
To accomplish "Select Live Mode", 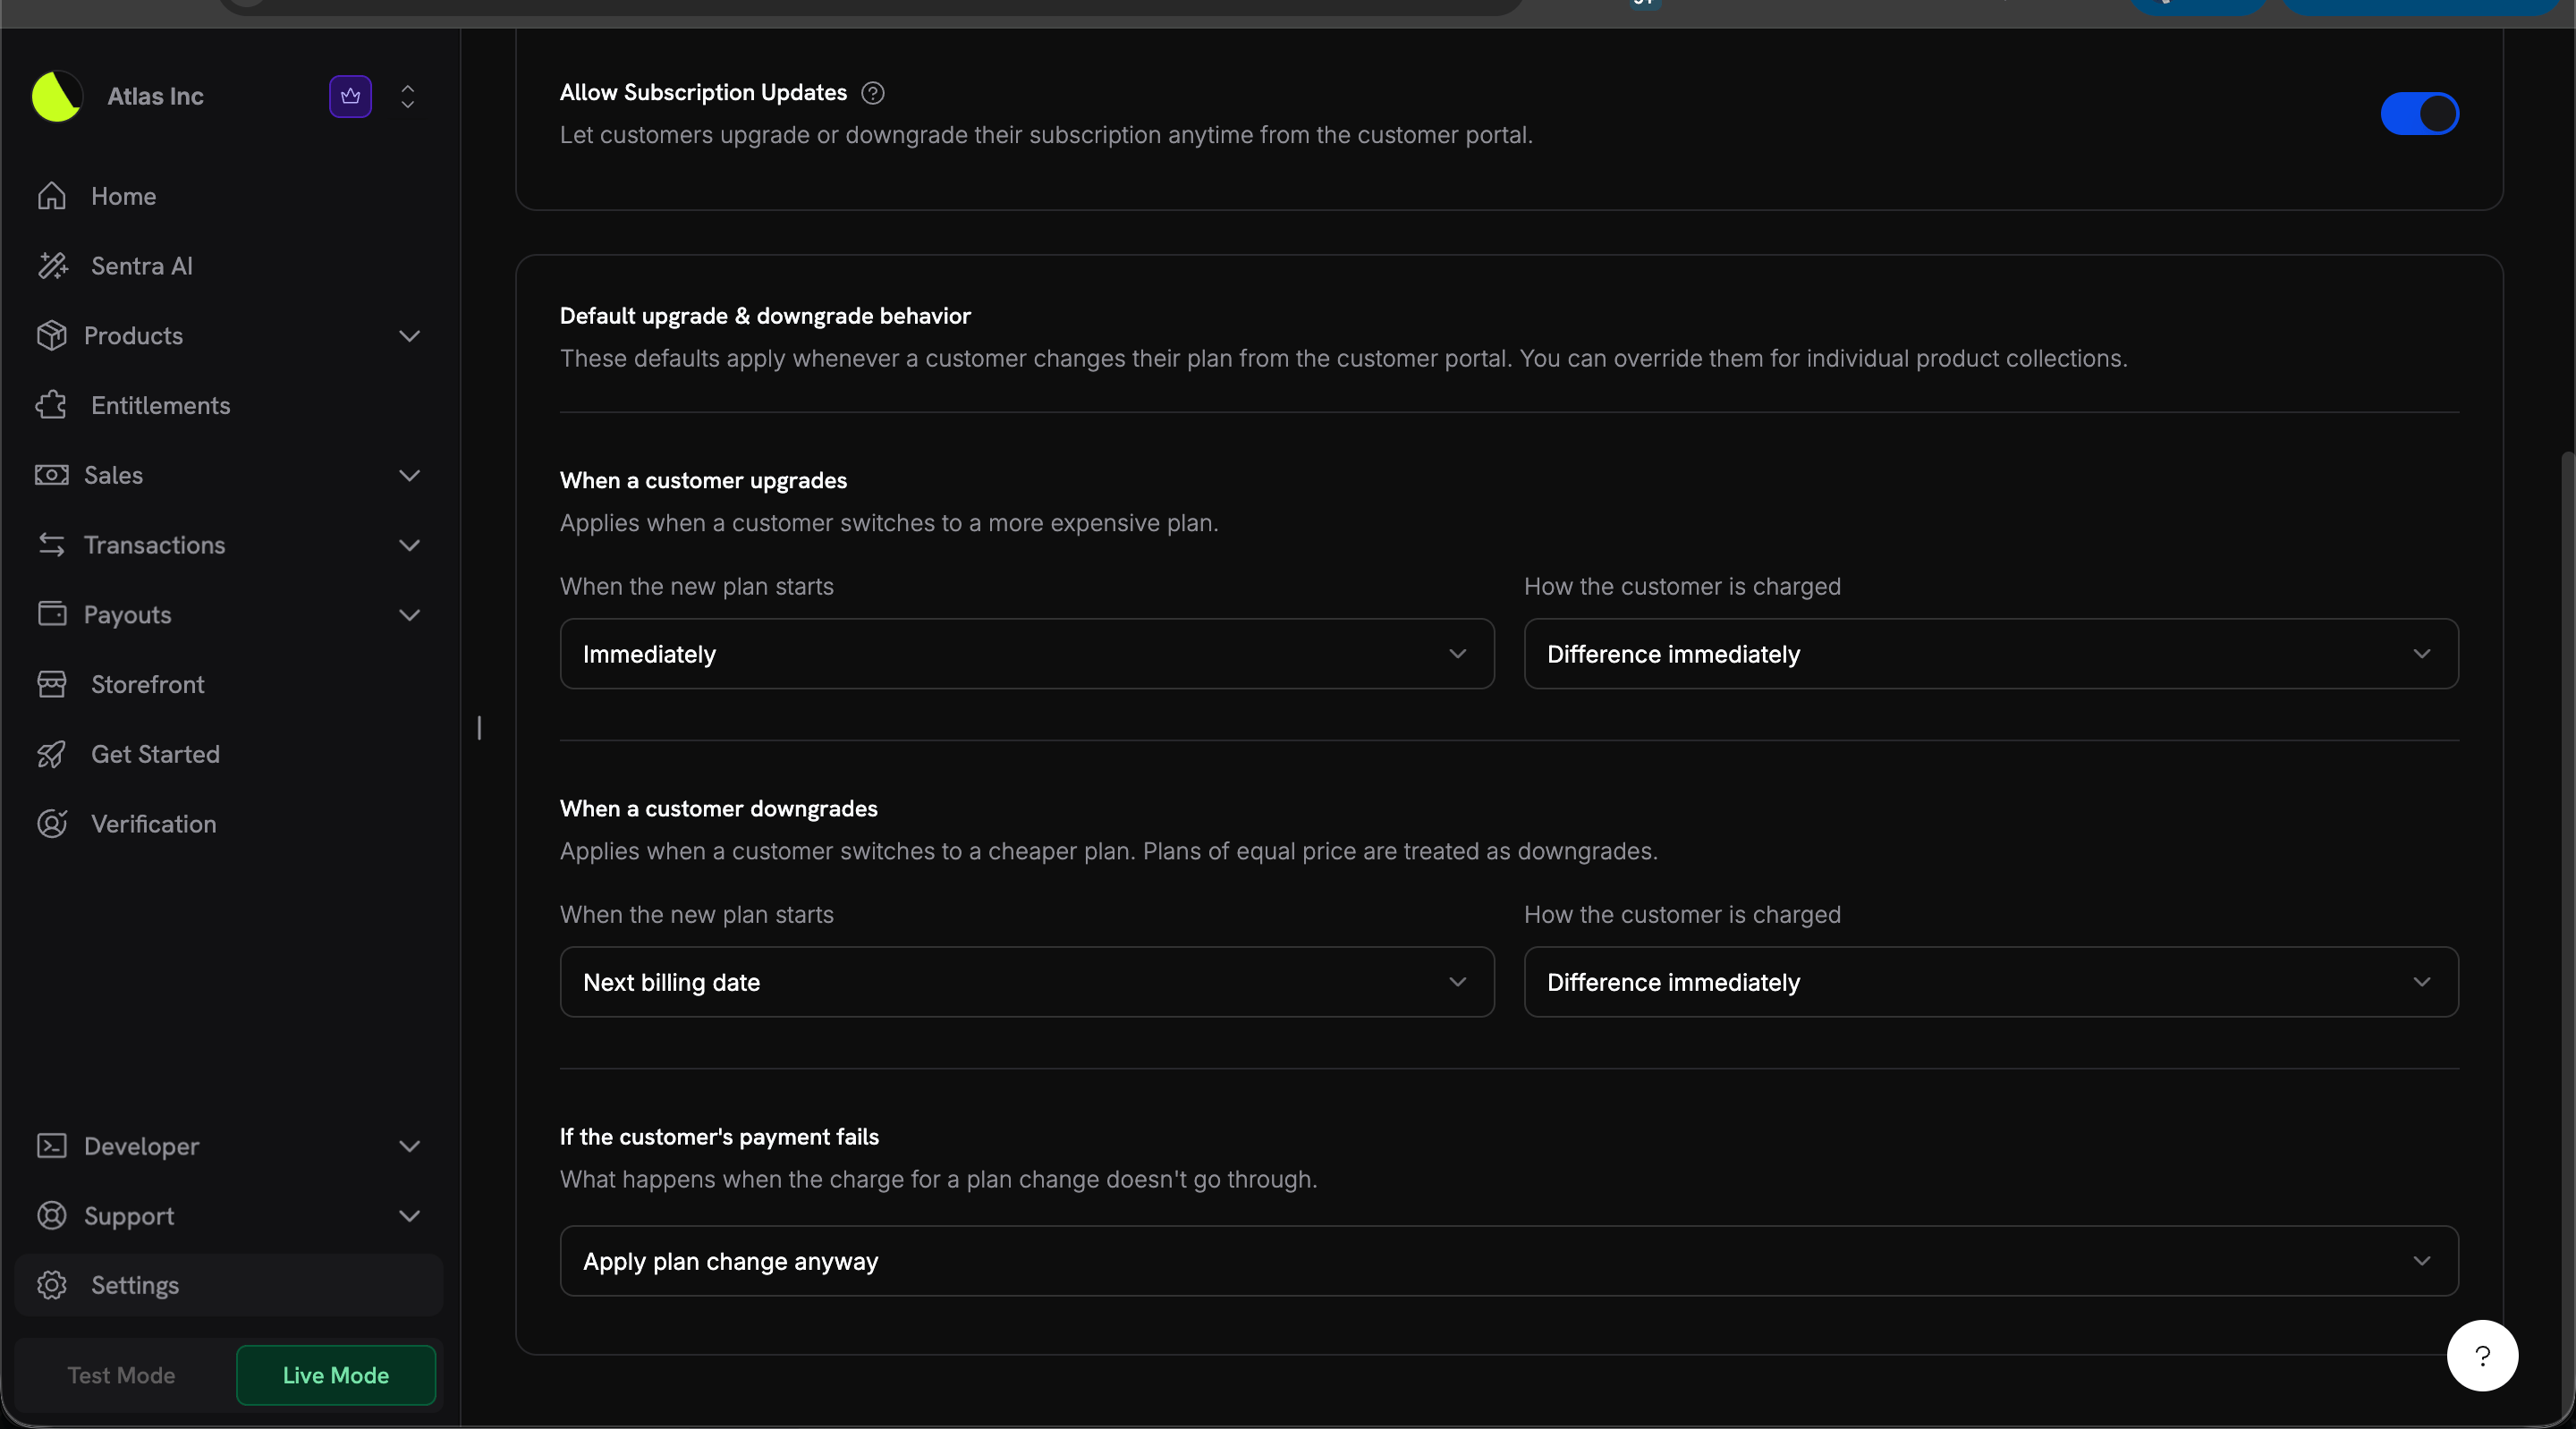I will [336, 1375].
